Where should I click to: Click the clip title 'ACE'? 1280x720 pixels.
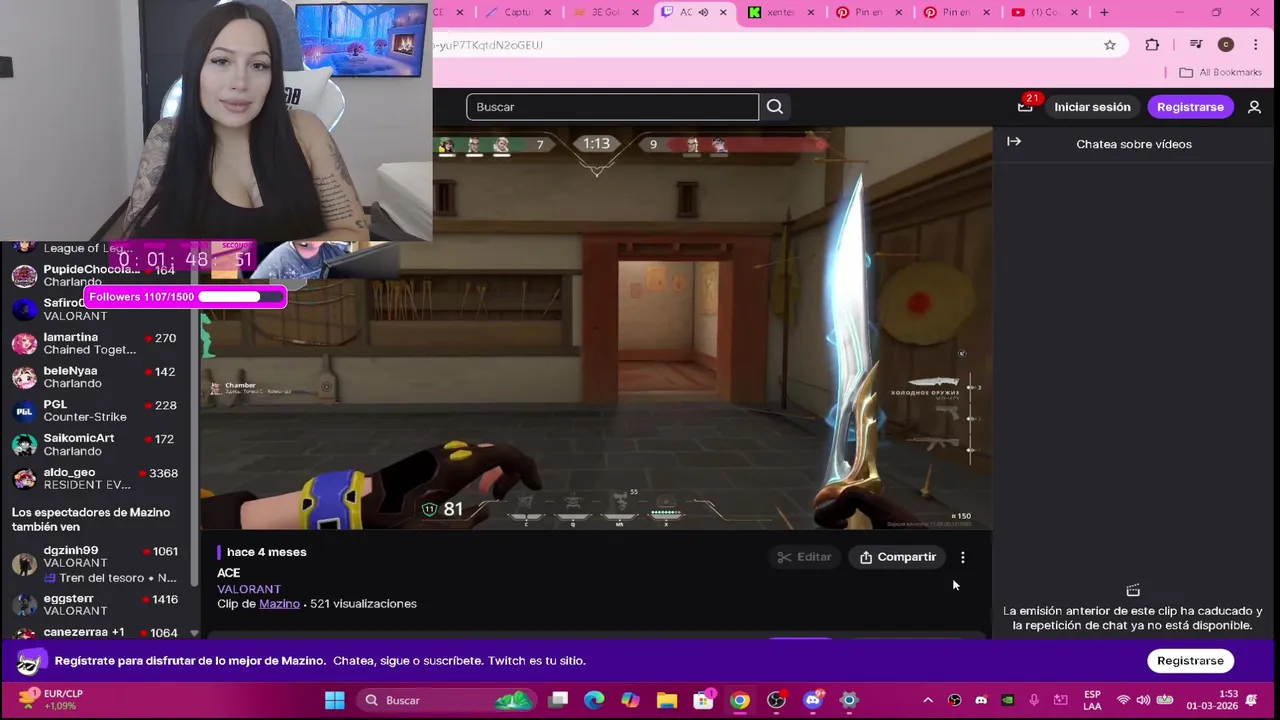(228, 573)
